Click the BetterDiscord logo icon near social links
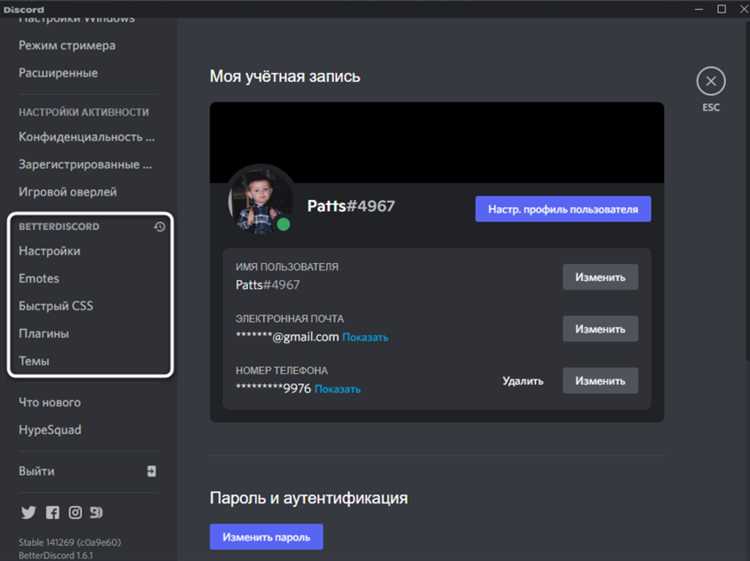750x561 pixels. pyautogui.click(x=97, y=513)
